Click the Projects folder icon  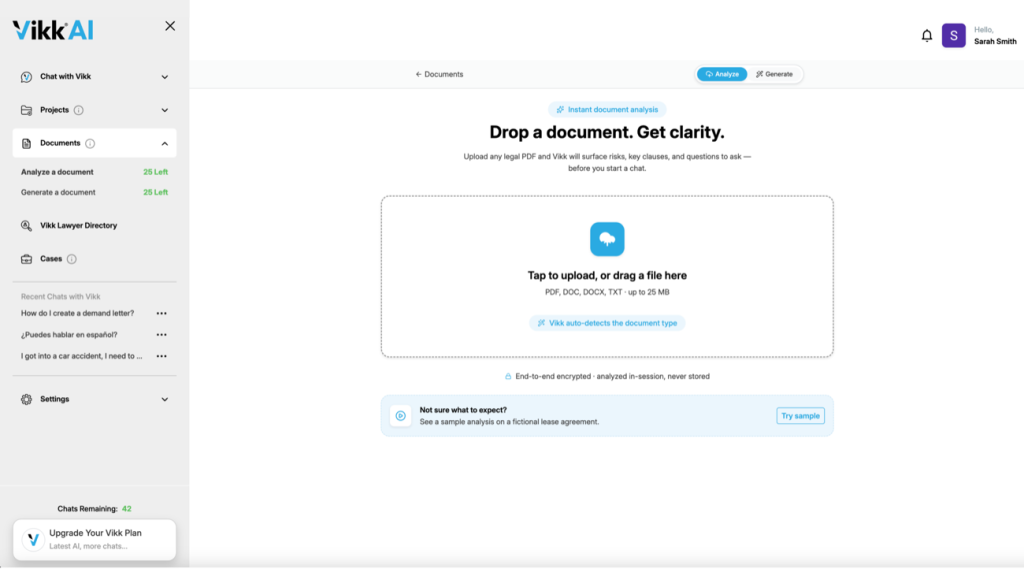click(26, 110)
